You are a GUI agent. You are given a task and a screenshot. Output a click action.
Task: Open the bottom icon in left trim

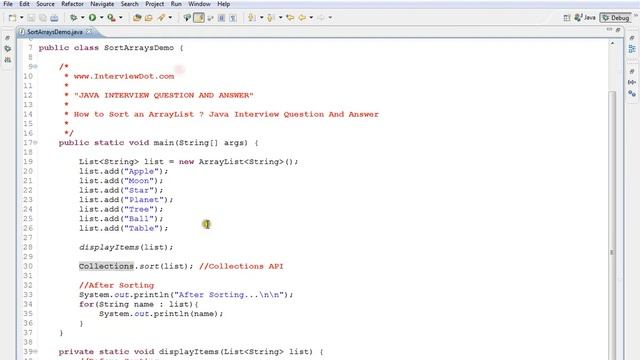[8, 60]
